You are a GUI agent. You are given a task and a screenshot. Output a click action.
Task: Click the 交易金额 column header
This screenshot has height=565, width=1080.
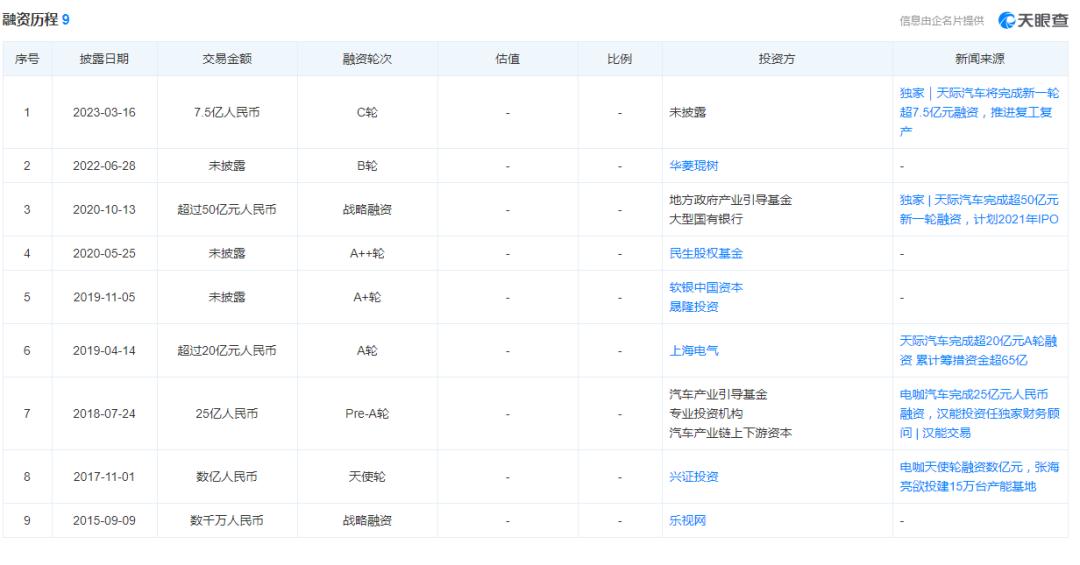[227, 59]
